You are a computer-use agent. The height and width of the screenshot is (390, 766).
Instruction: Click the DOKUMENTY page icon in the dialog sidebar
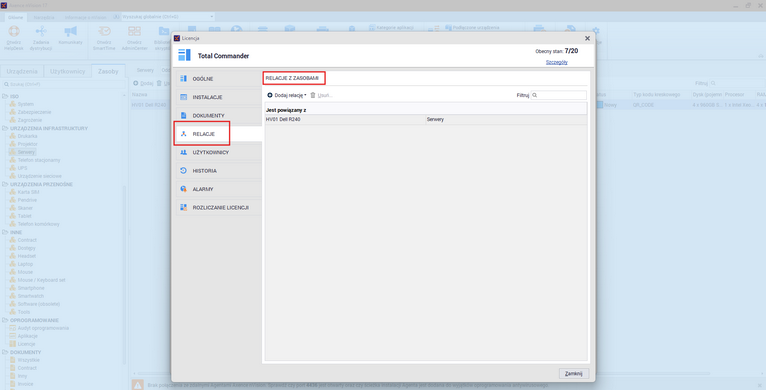click(x=184, y=115)
